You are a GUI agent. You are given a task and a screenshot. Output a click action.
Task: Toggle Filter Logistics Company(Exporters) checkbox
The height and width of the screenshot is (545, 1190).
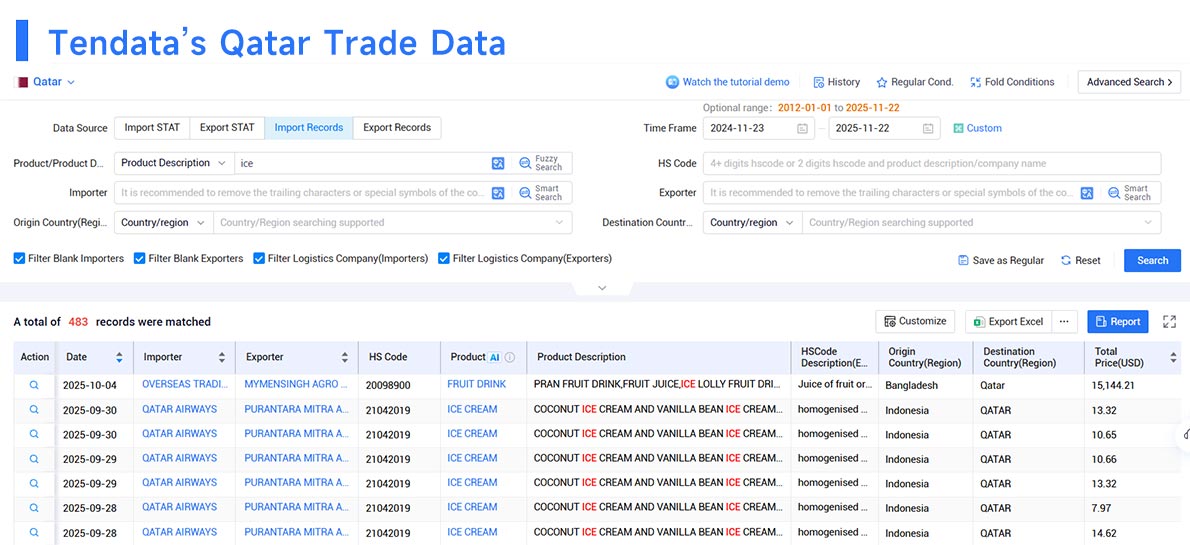click(444, 259)
